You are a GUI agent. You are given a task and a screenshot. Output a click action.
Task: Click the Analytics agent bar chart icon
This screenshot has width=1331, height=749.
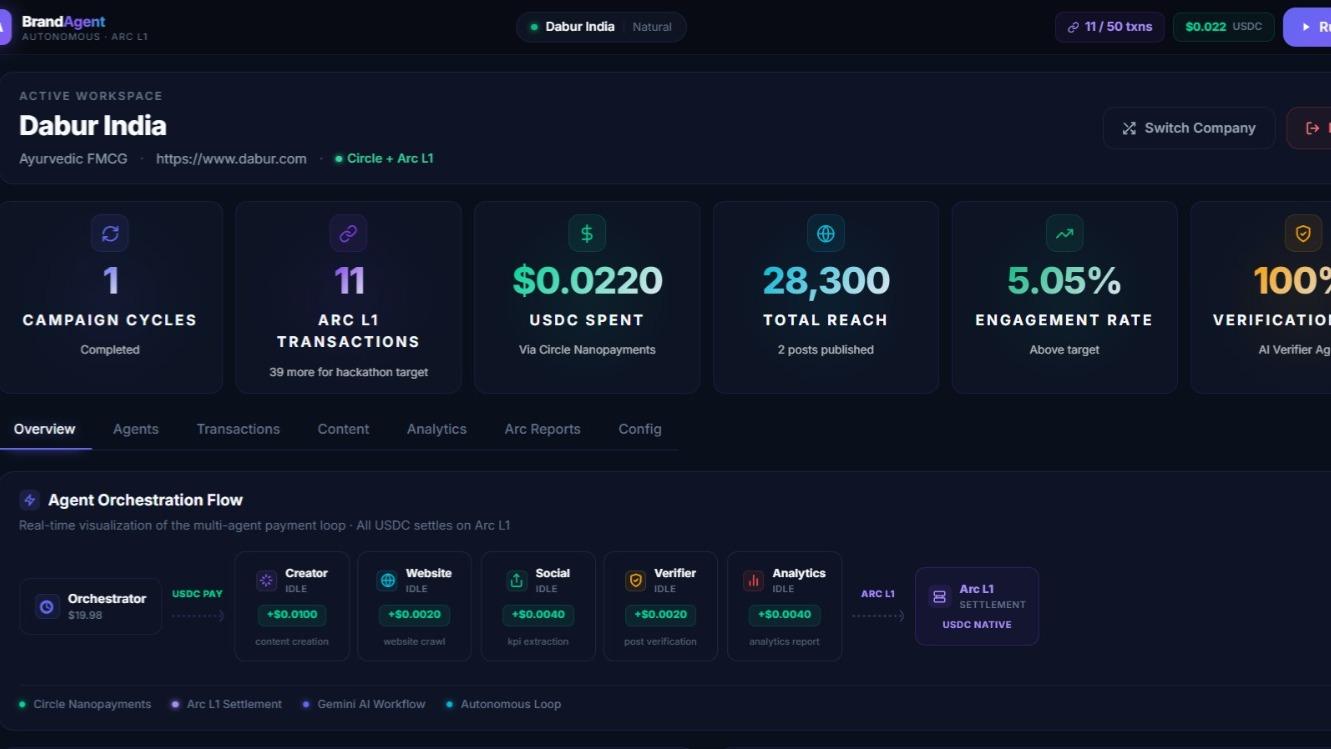coord(753,580)
